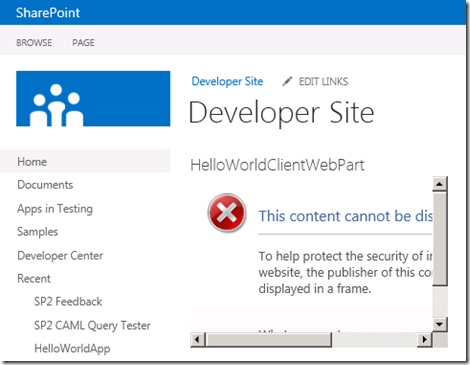
Task: Click the Recent heading in navigation
Action: pos(34,278)
